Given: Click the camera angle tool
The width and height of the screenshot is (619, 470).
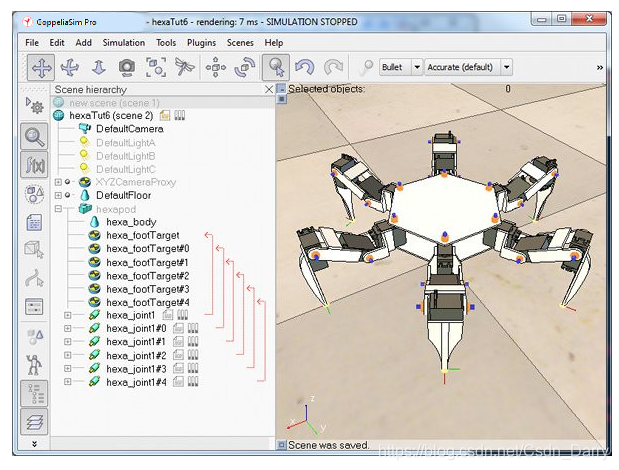Looking at the screenshot, I should pyautogui.click(x=127, y=67).
